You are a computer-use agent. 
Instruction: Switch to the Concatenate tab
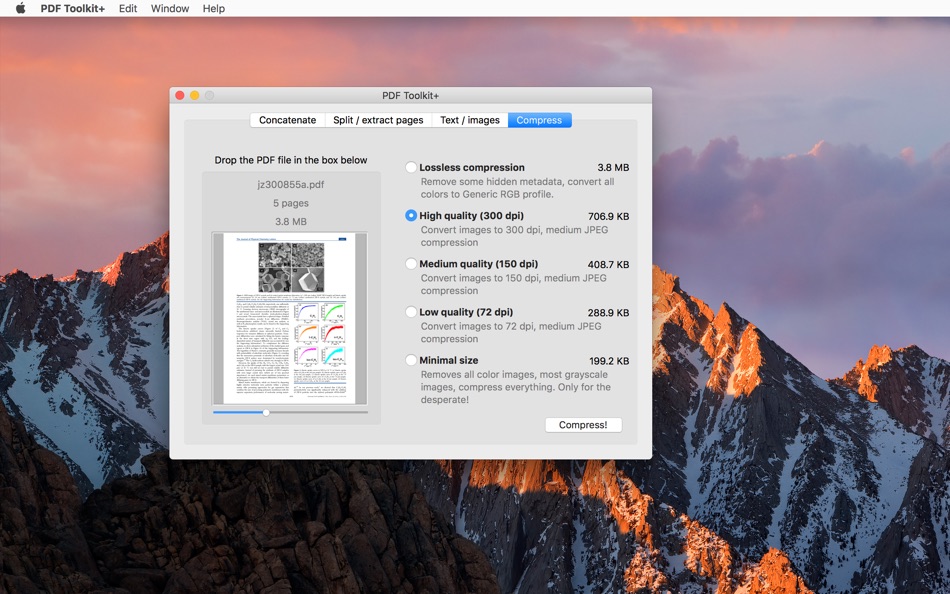click(x=287, y=120)
